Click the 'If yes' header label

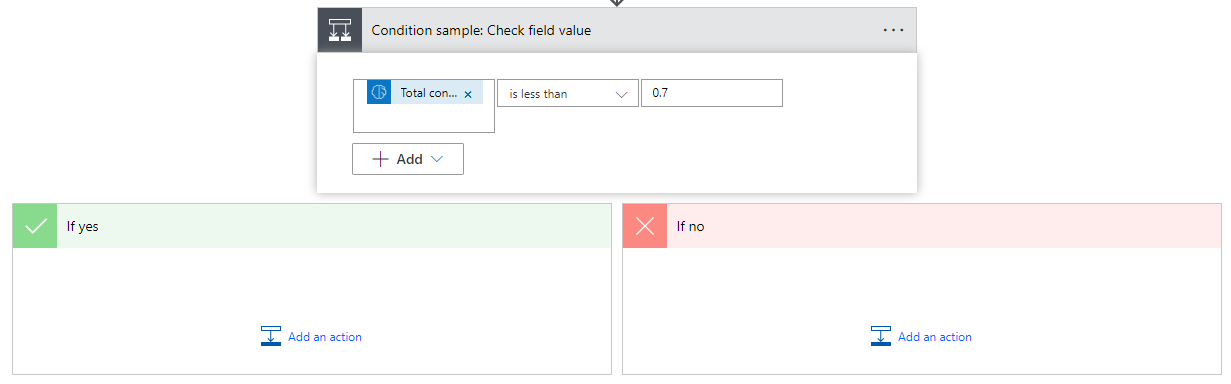pyautogui.click(x=83, y=226)
